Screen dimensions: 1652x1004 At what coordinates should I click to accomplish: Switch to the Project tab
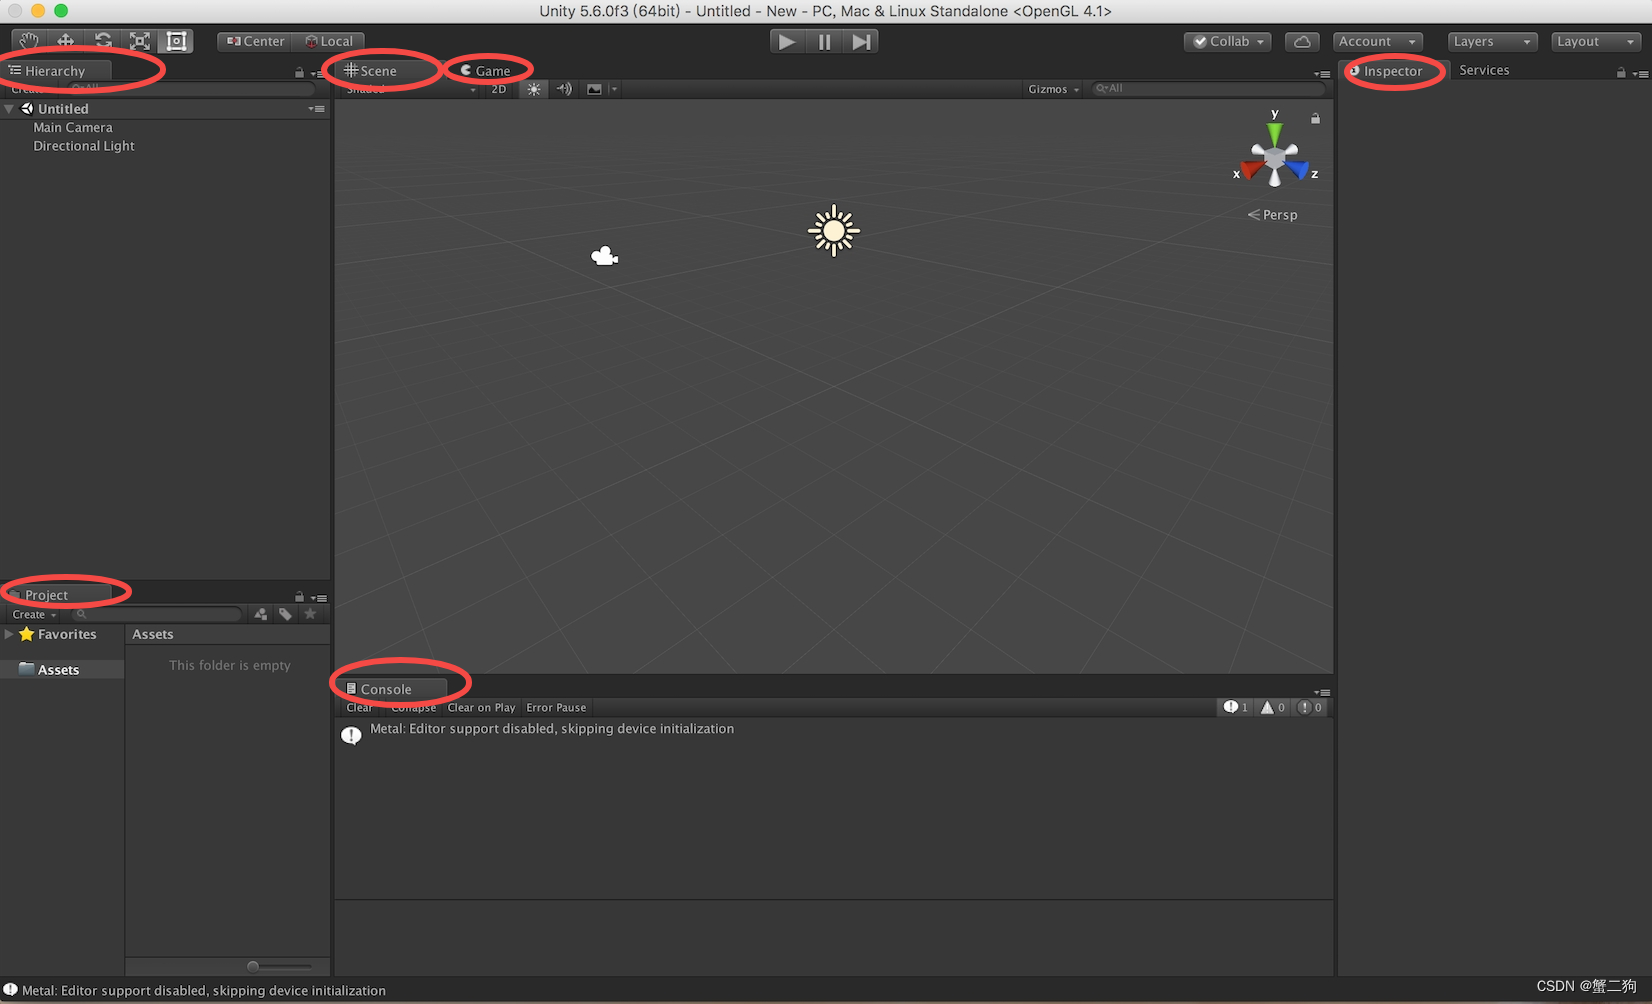tap(47, 595)
